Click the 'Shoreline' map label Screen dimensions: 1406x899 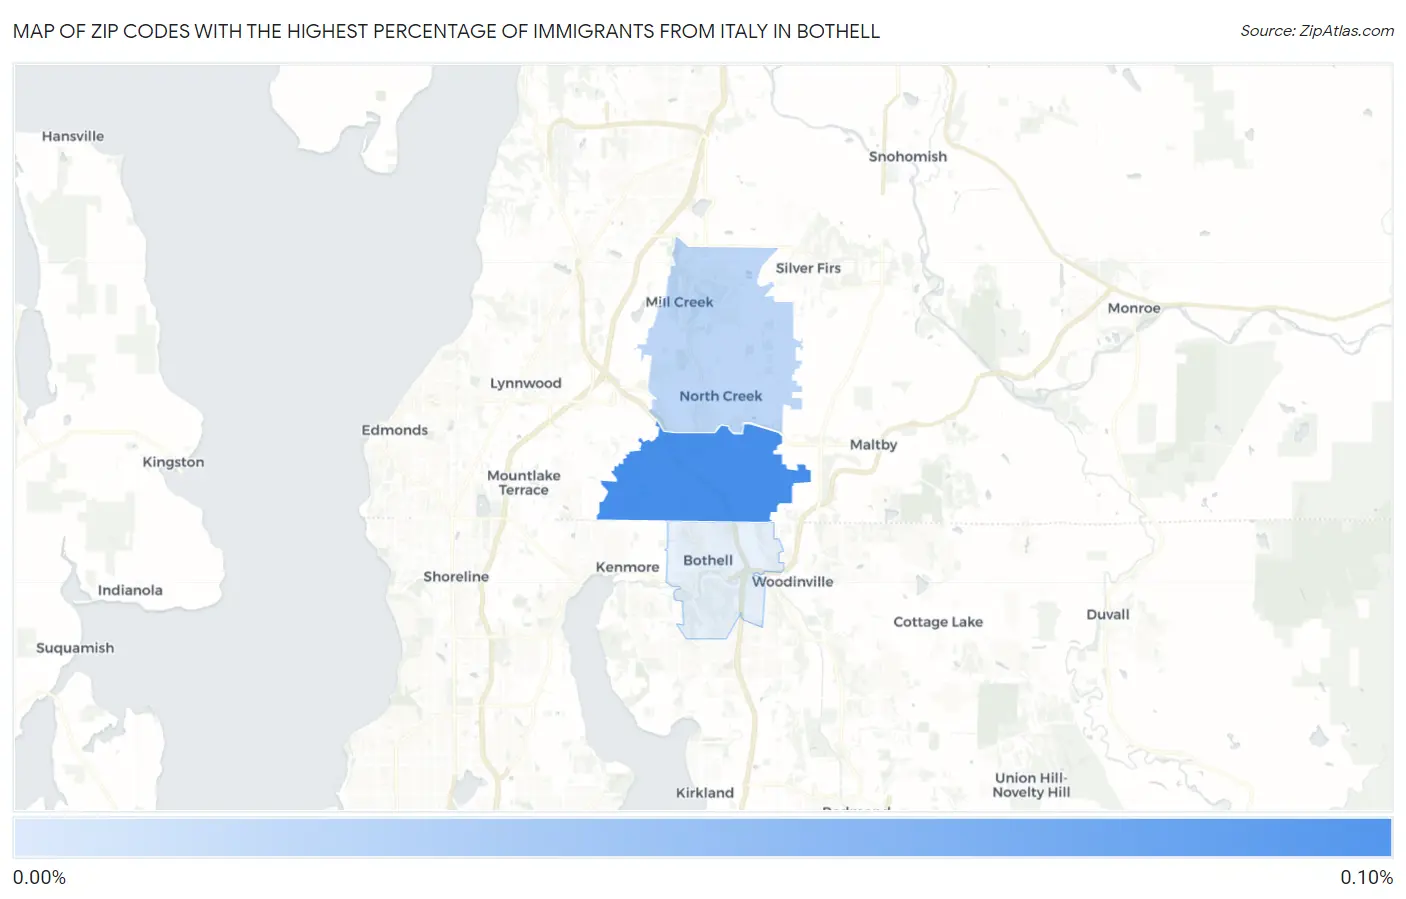(456, 577)
